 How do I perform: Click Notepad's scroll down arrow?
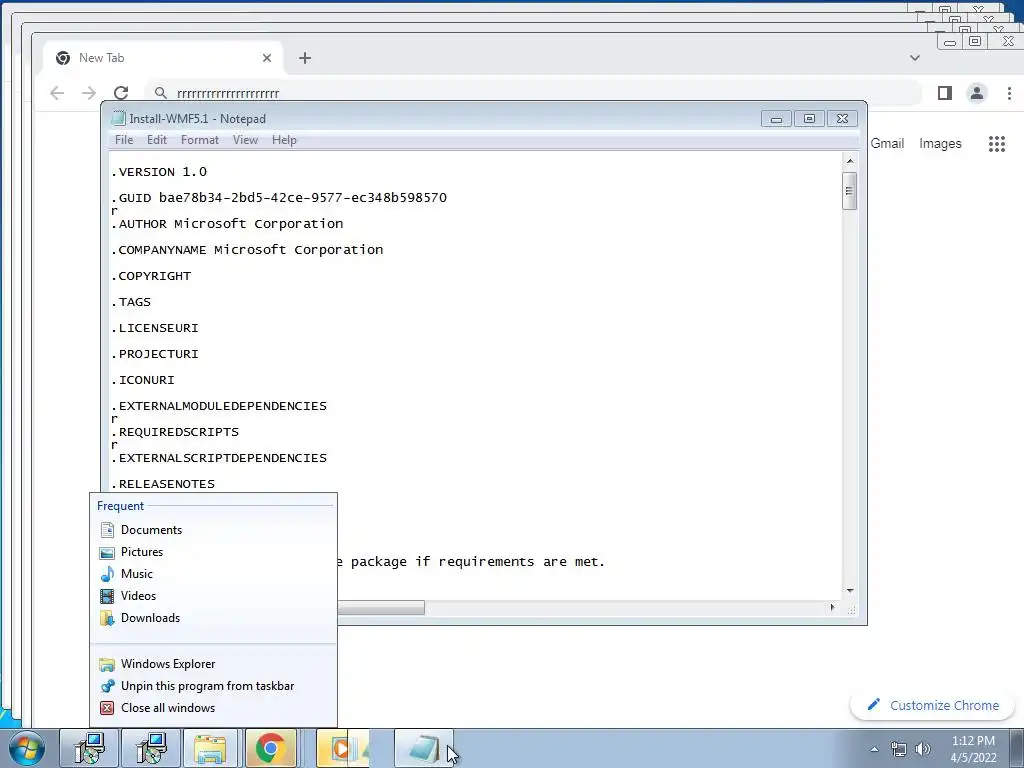850,590
